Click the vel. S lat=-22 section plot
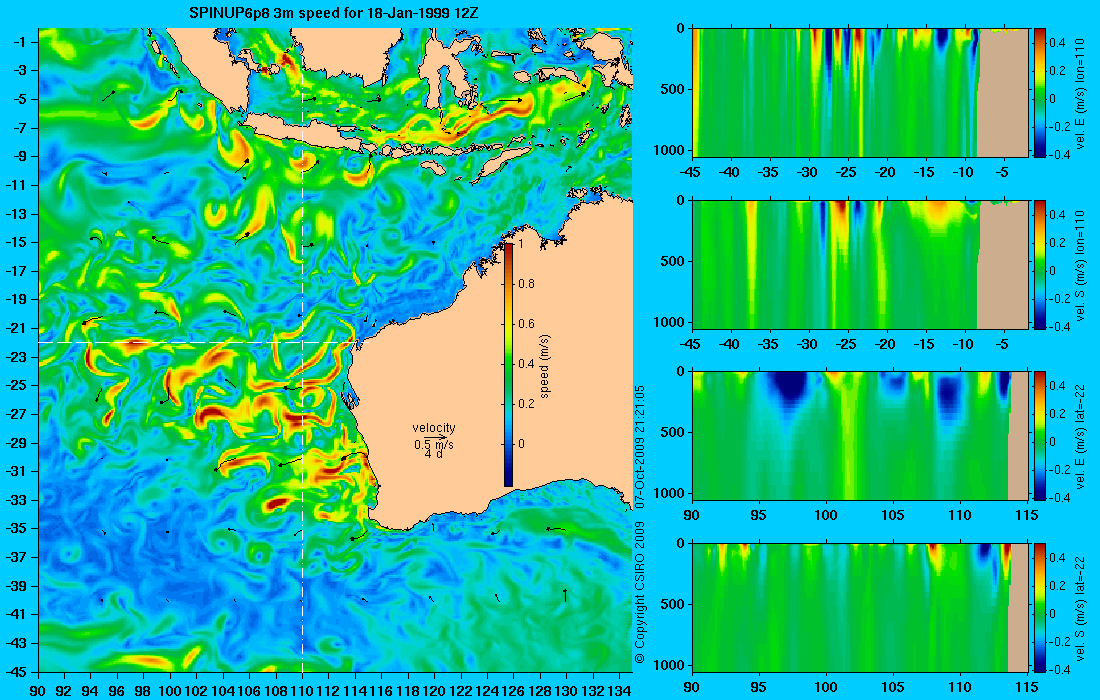 tap(861, 607)
